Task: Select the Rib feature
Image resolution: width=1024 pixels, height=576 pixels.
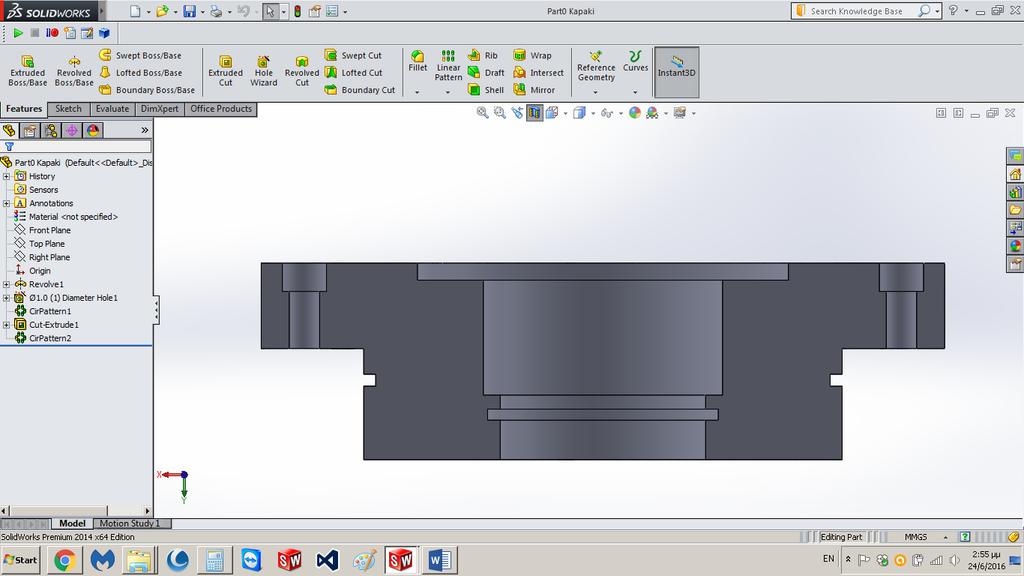Action: pos(483,56)
